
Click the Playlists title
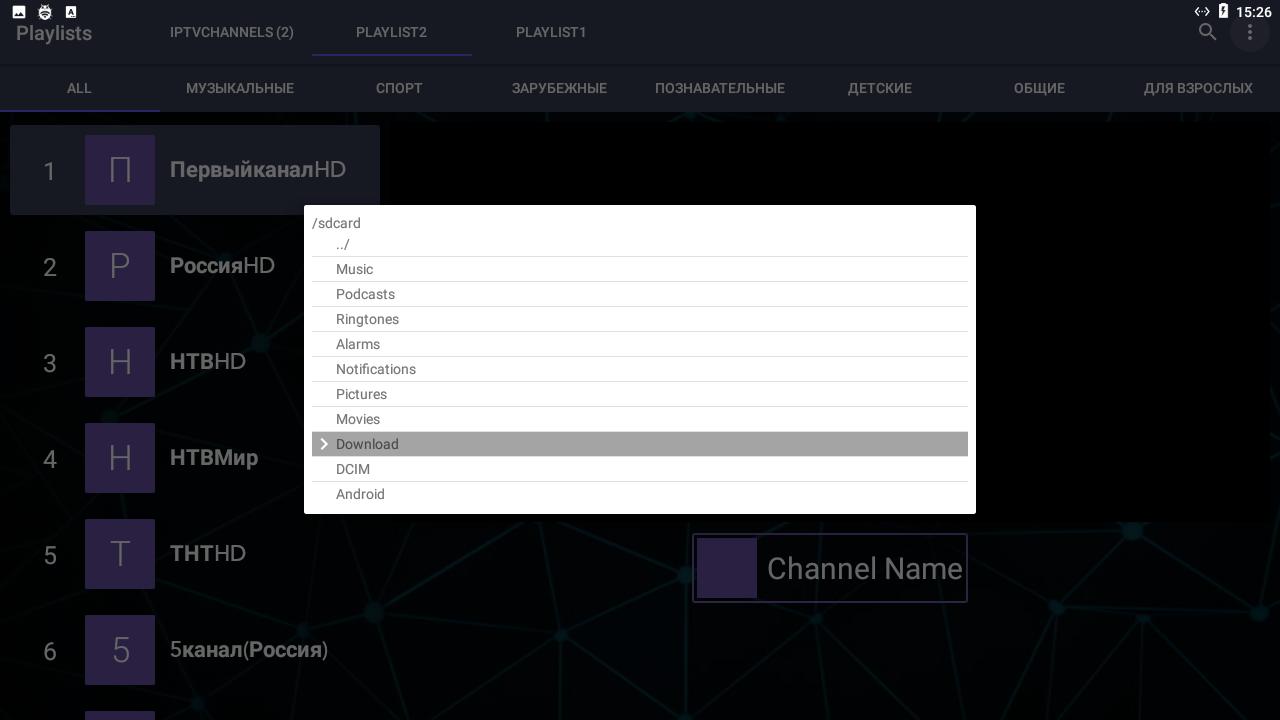54,33
